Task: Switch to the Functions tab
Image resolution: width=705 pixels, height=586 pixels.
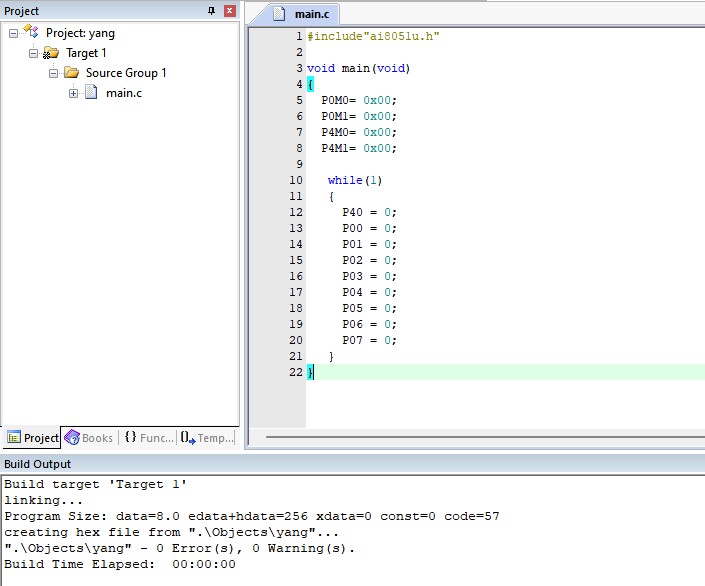Action: [x=149, y=438]
